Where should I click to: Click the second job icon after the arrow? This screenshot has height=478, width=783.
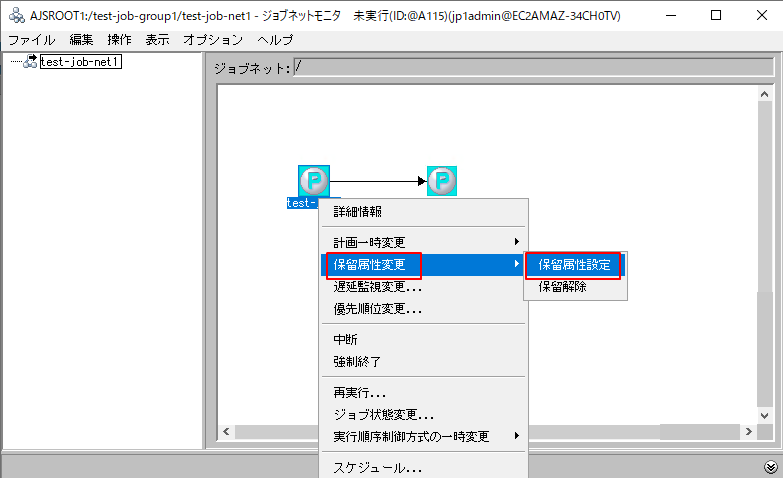click(x=442, y=181)
